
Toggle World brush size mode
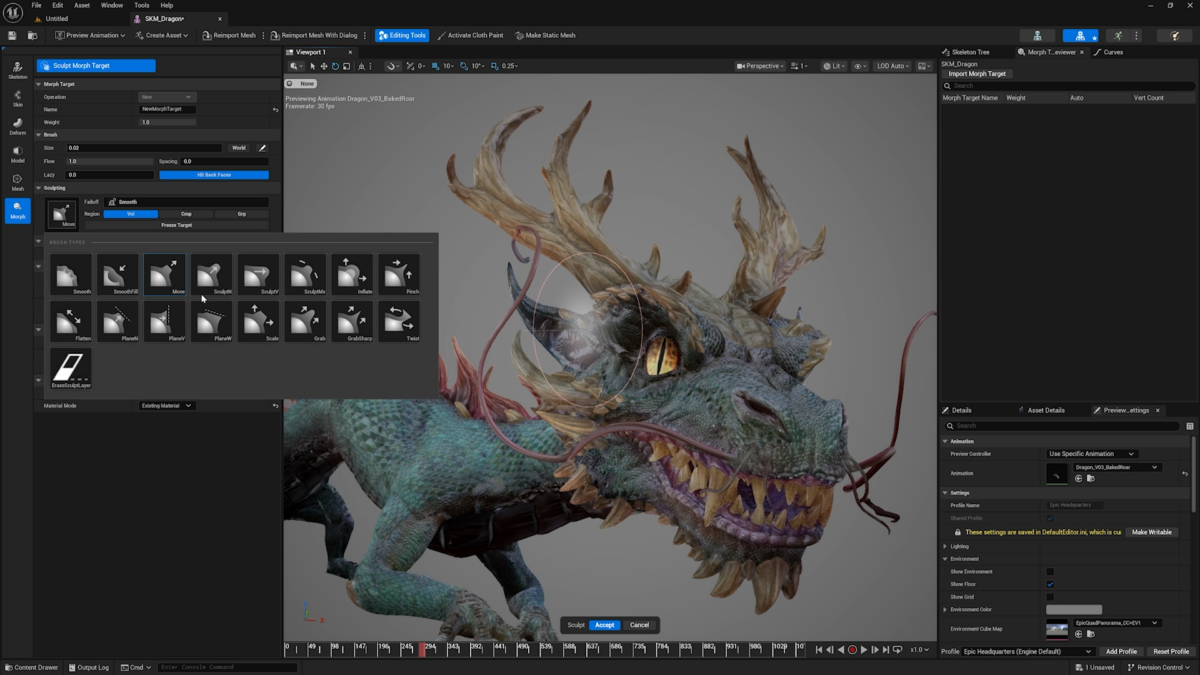239,148
